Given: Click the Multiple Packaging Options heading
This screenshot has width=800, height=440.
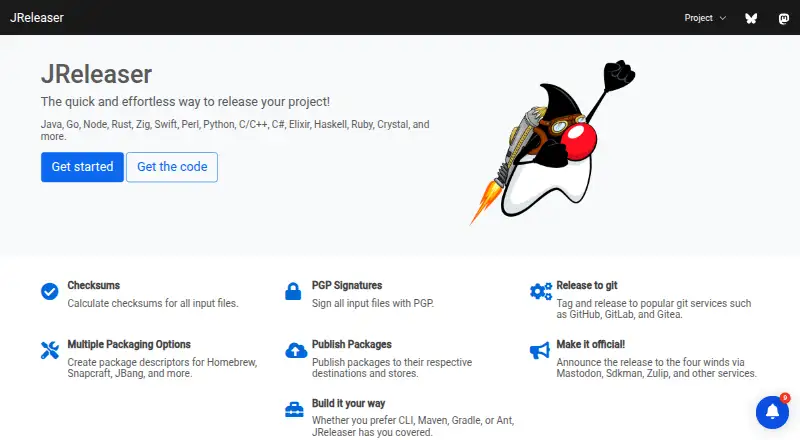Looking at the screenshot, I should pos(129,345).
